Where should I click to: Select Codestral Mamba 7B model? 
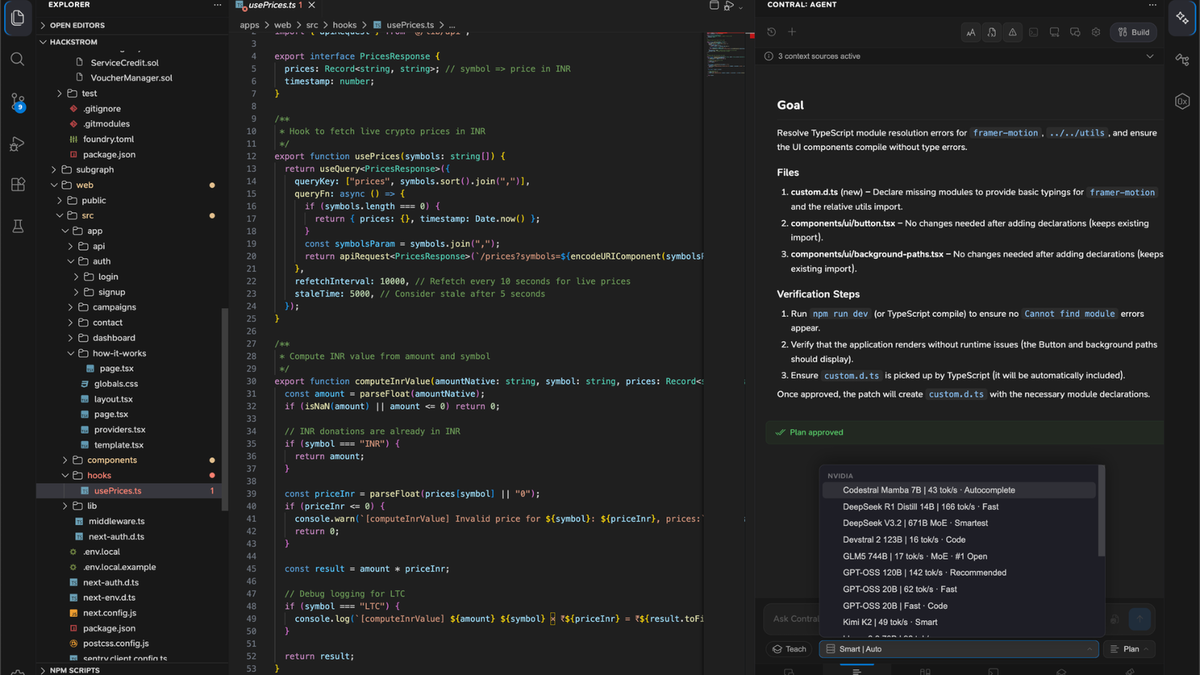point(958,490)
